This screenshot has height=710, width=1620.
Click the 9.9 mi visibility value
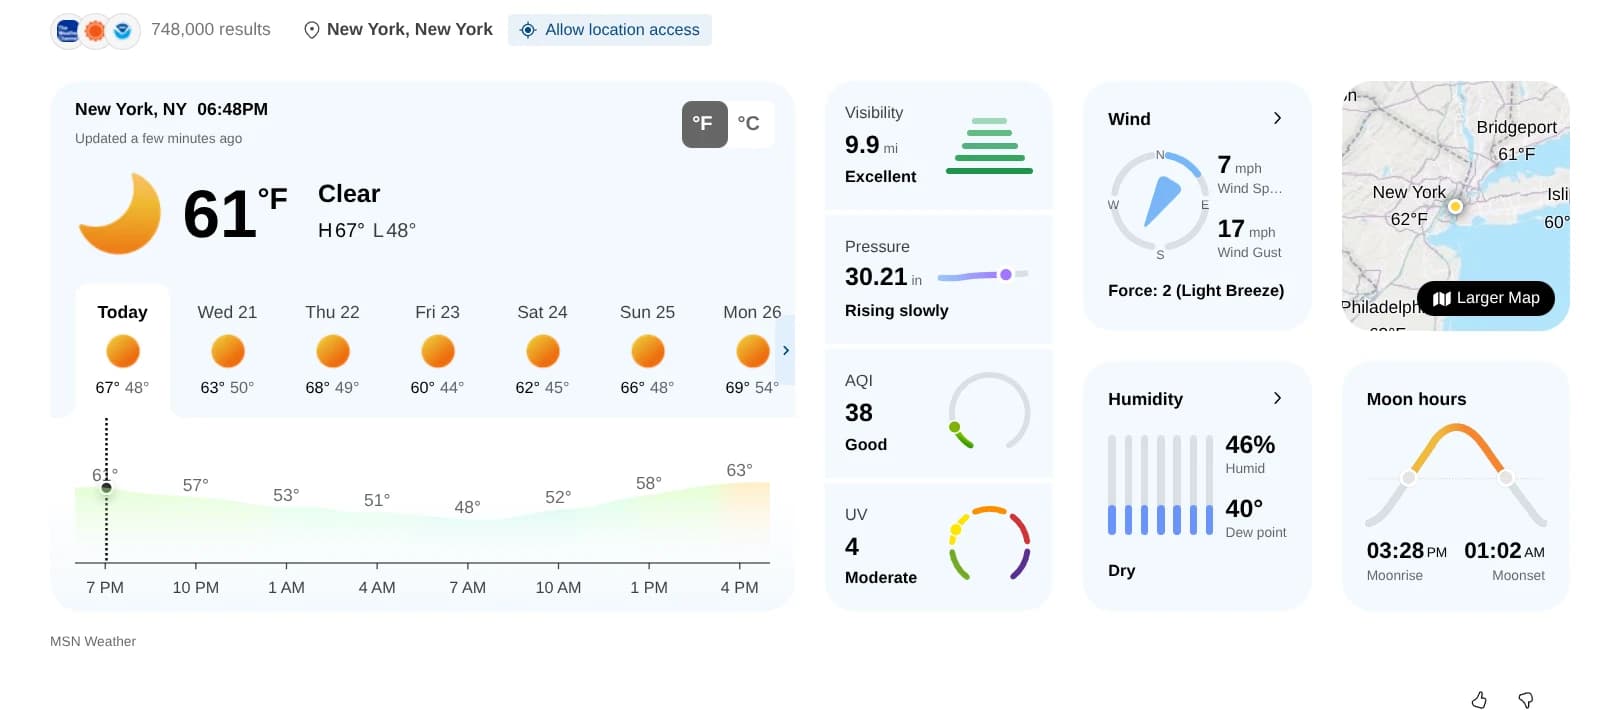(871, 145)
